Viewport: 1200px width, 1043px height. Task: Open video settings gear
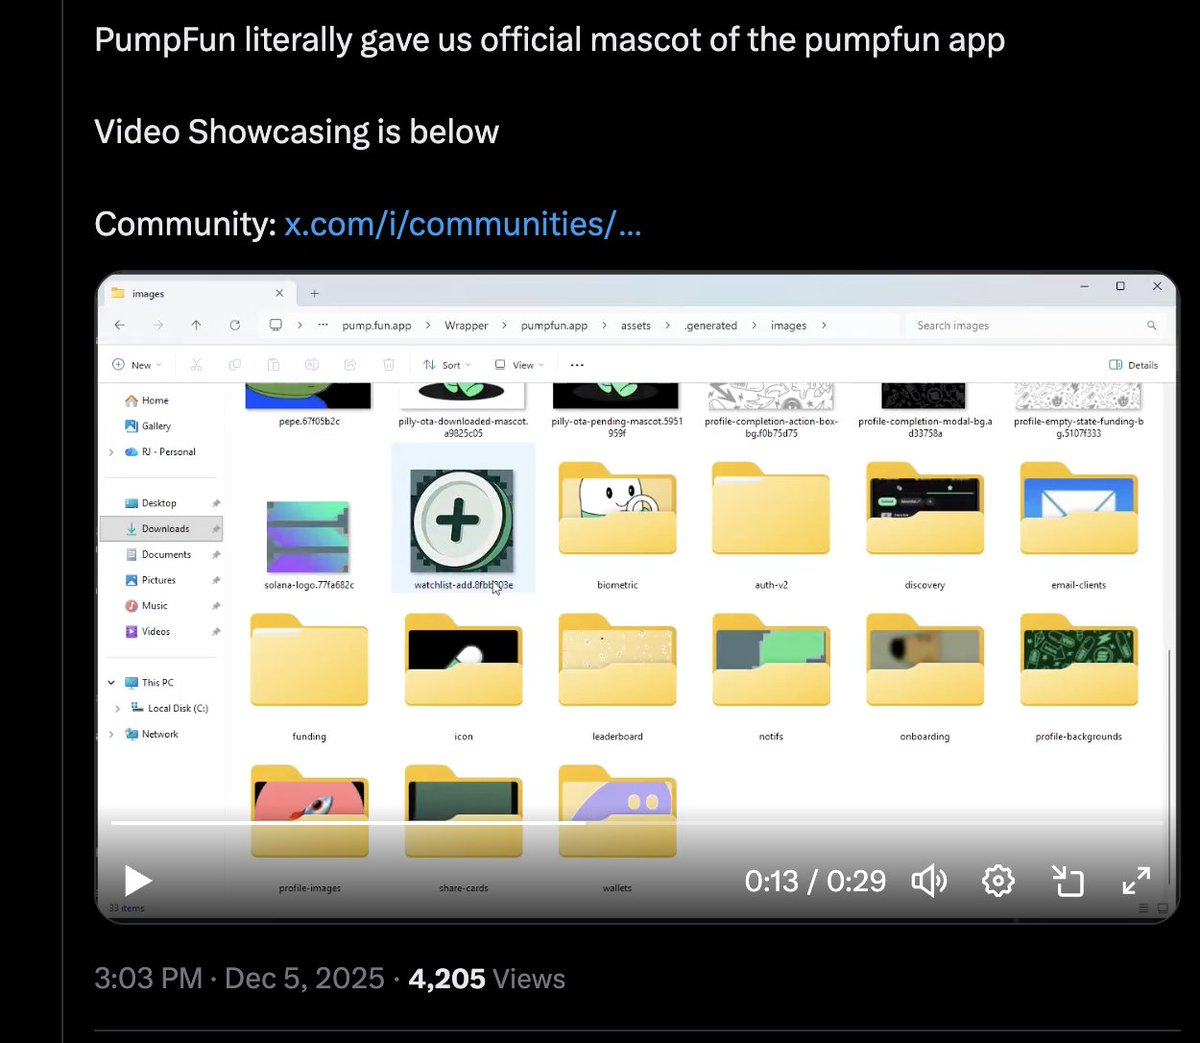pyautogui.click(x=998, y=881)
